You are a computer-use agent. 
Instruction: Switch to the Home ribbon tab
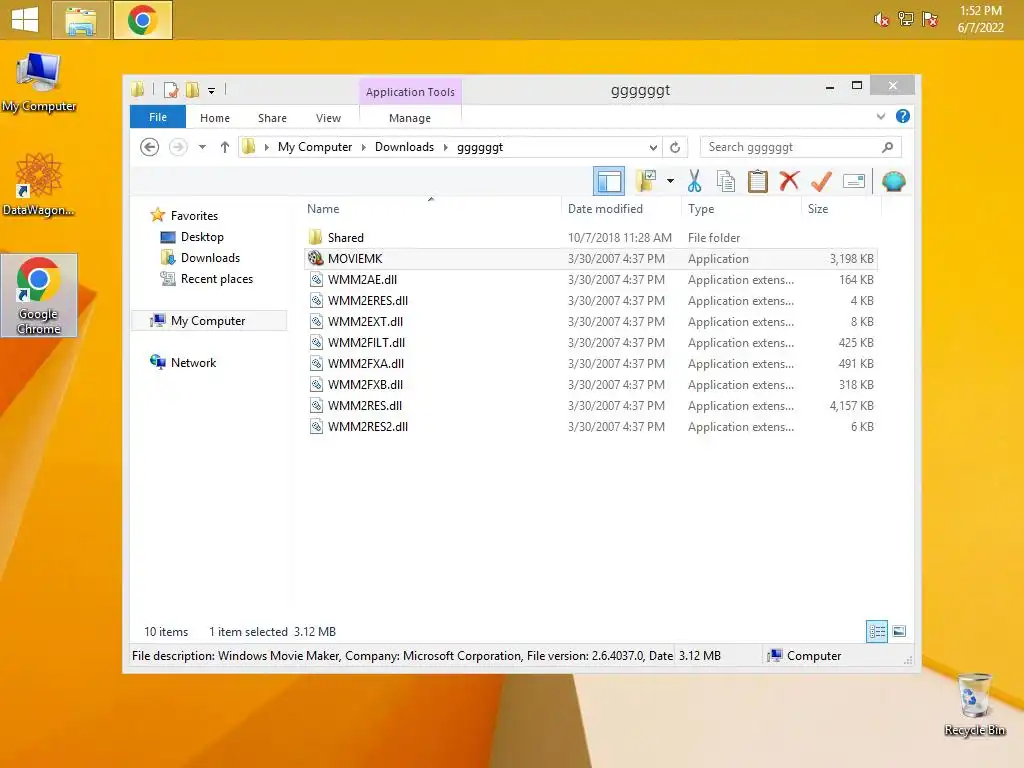215,118
